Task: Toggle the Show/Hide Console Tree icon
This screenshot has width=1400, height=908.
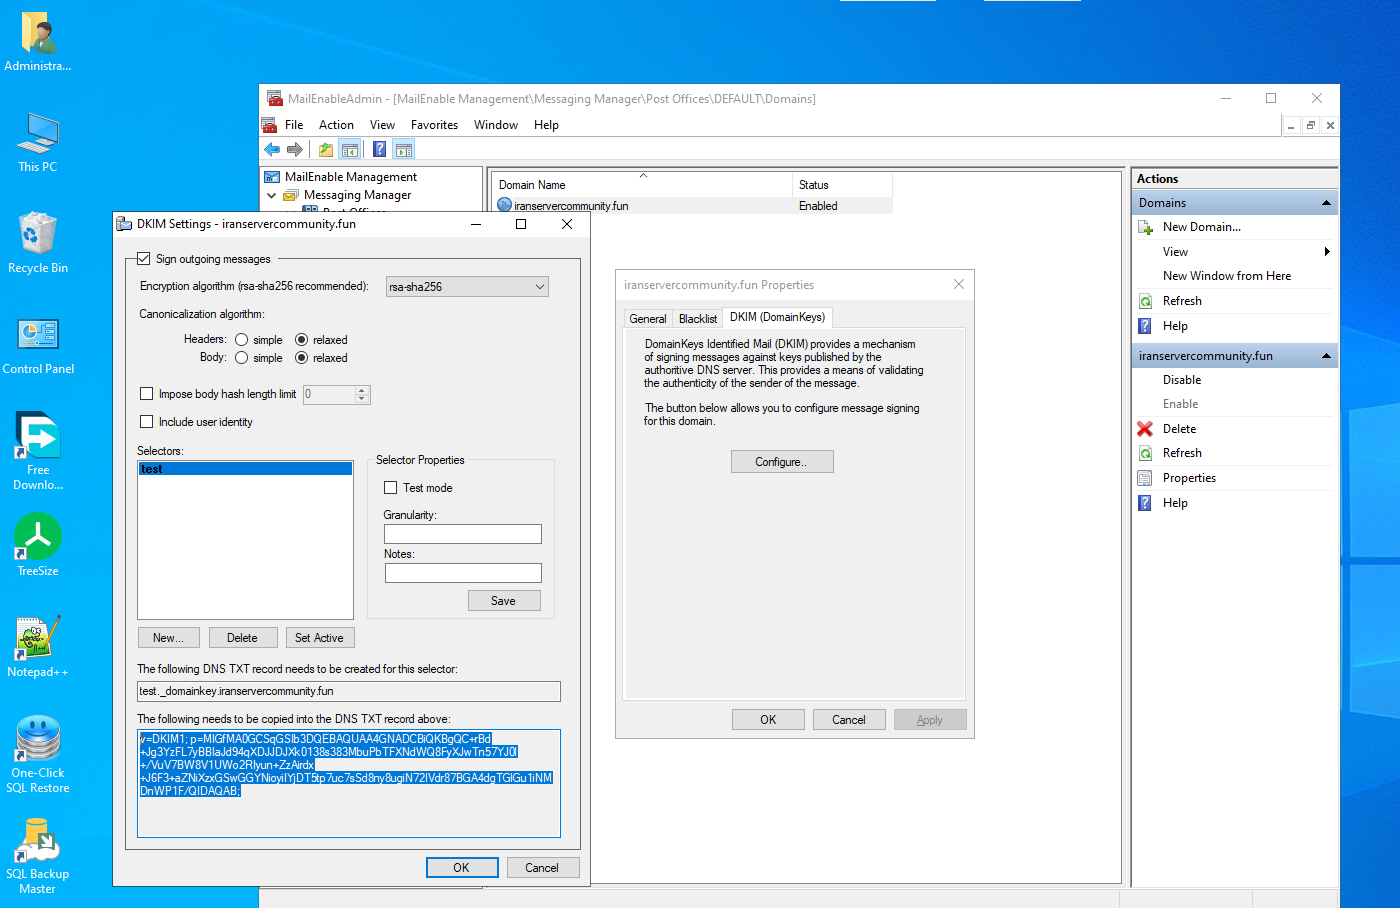Action: [x=350, y=150]
